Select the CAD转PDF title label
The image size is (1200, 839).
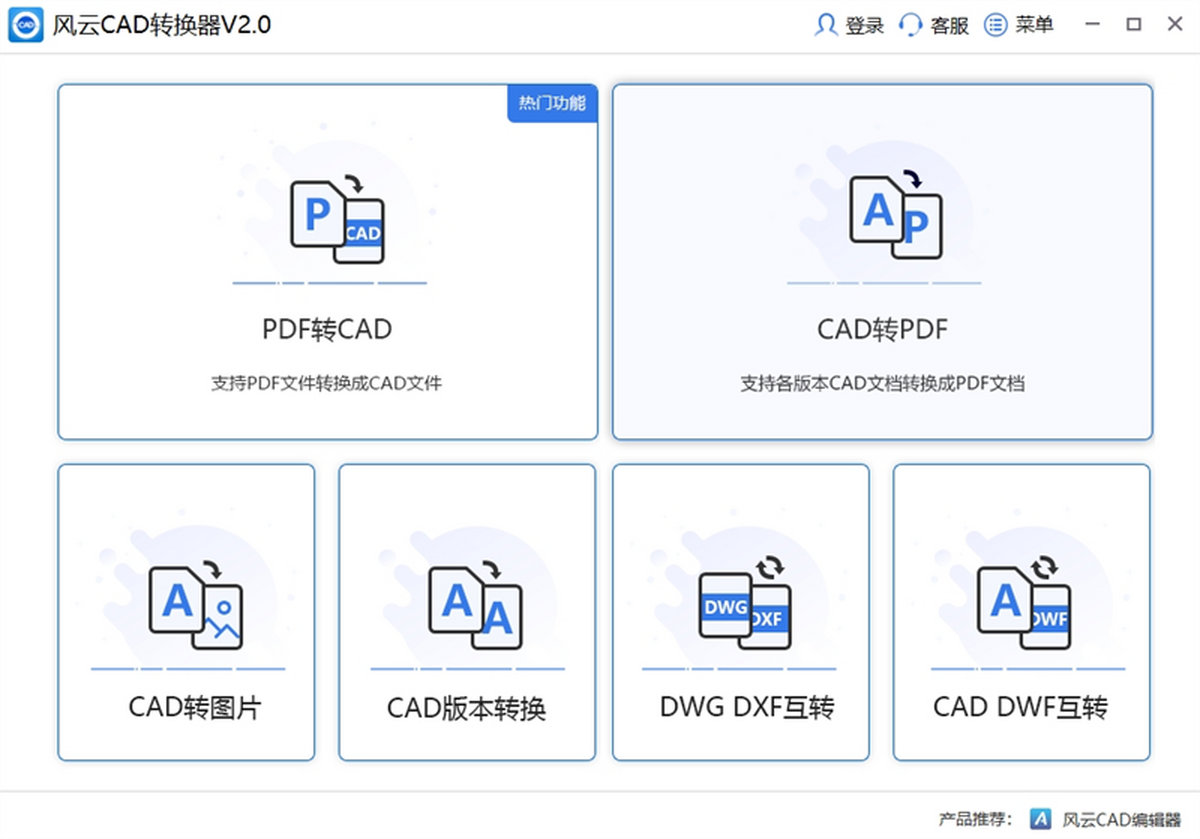[x=882, y=329]
